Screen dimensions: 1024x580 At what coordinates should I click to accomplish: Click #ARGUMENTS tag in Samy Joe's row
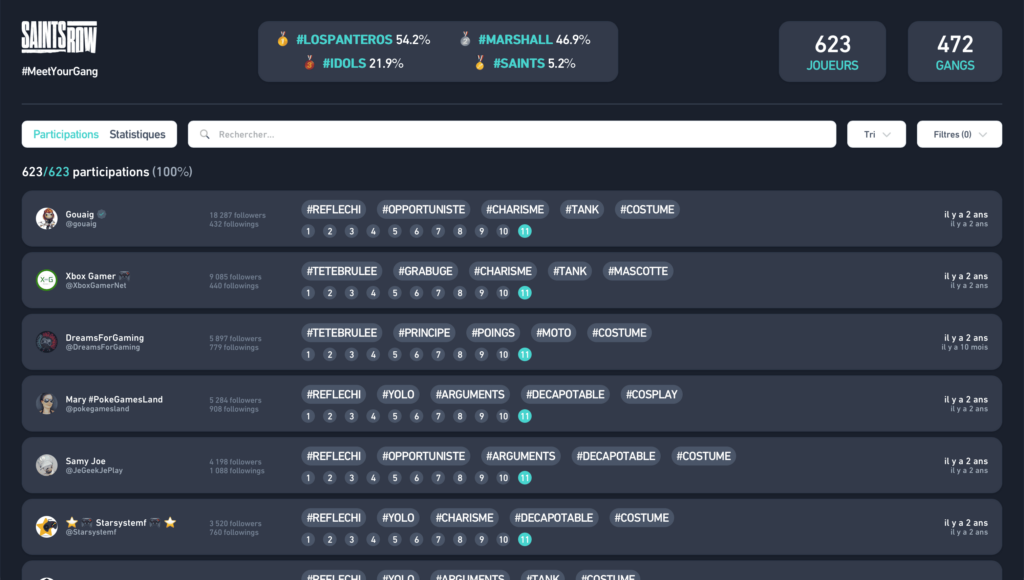pyautogui.click(x=520, y=456)
